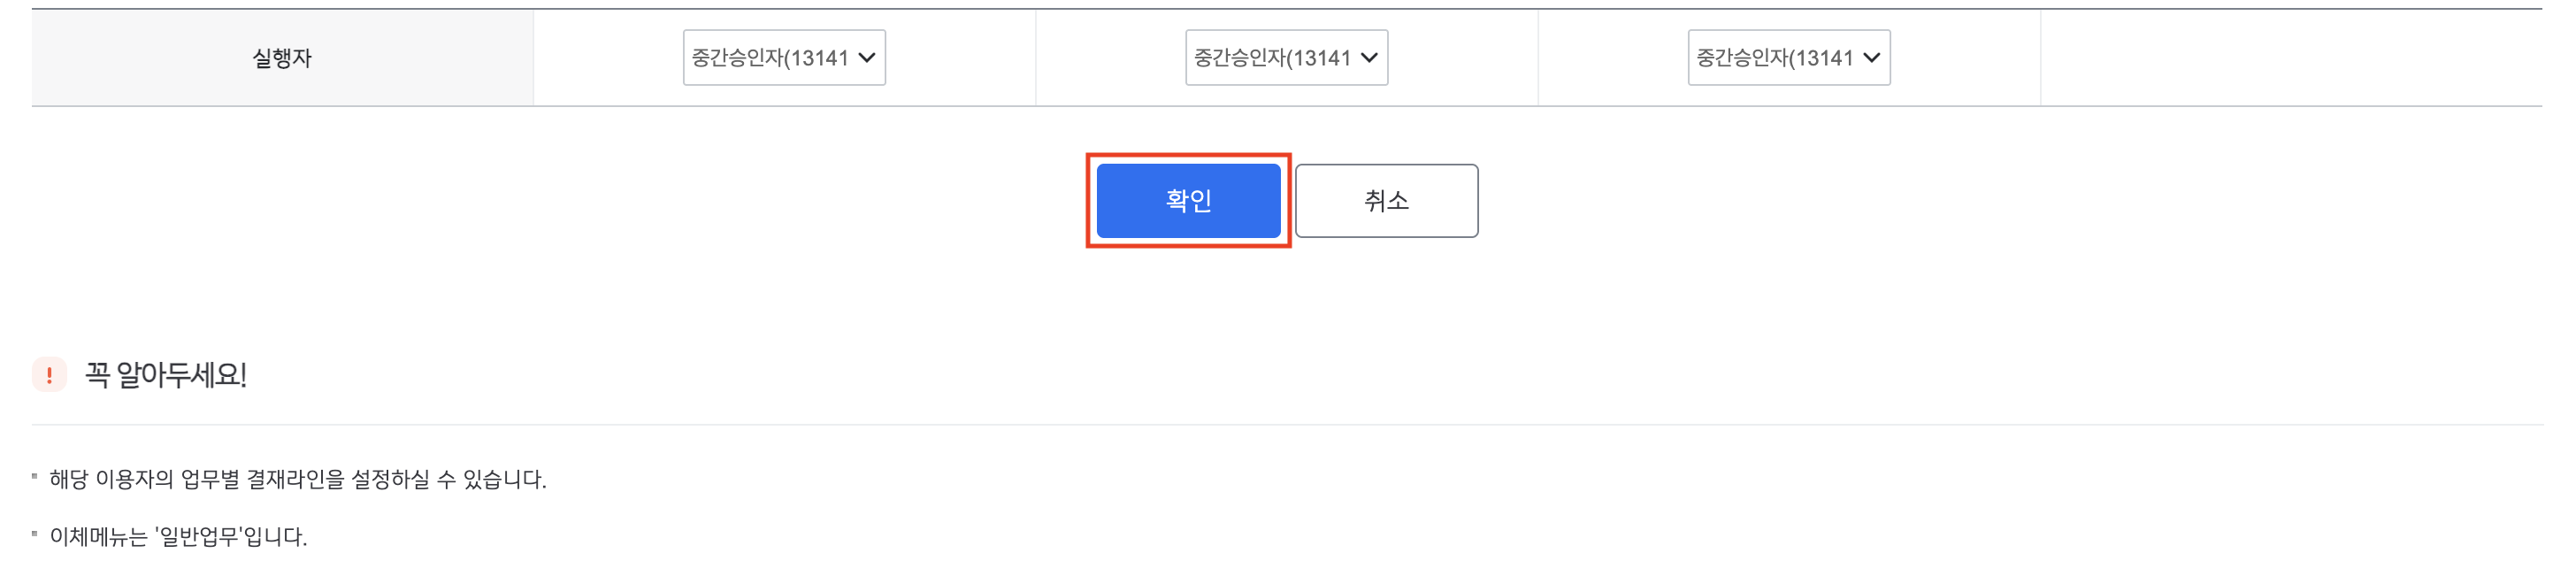Click the note about 업무별 결재라인 설정
Image resolution: width=2576 pixels, height=584 pixels.
[298, 480]
